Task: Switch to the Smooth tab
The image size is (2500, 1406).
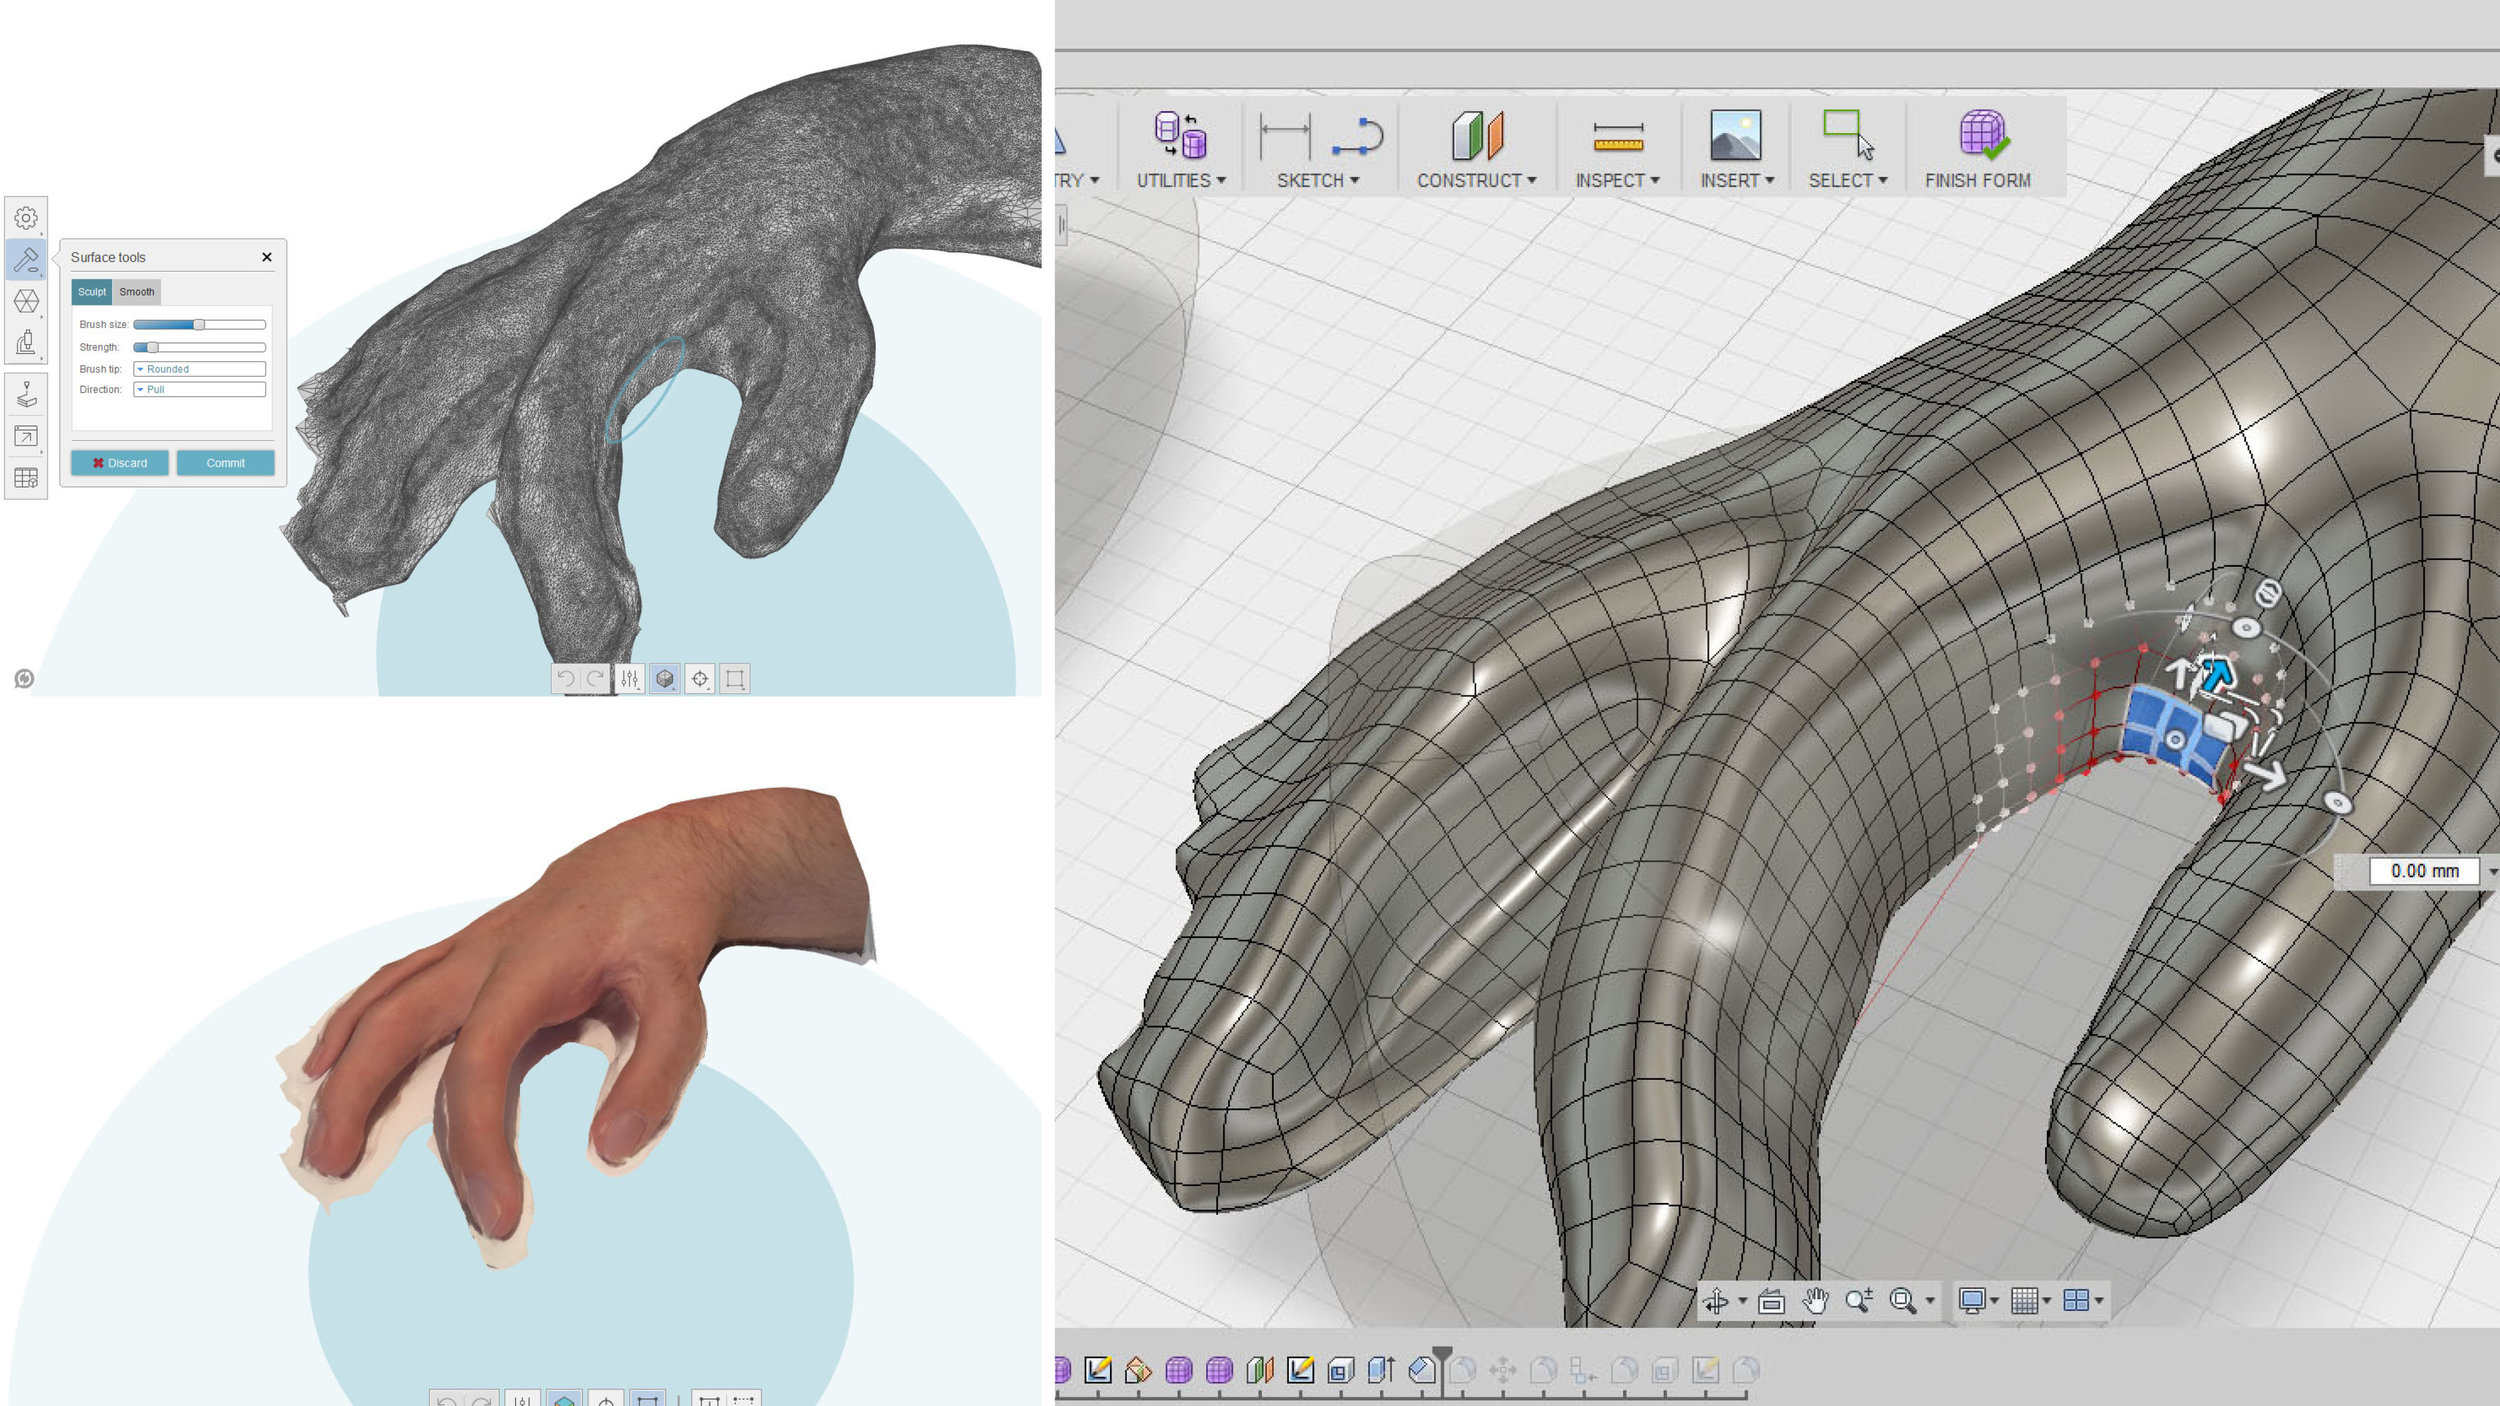Action: coord(137,292)
